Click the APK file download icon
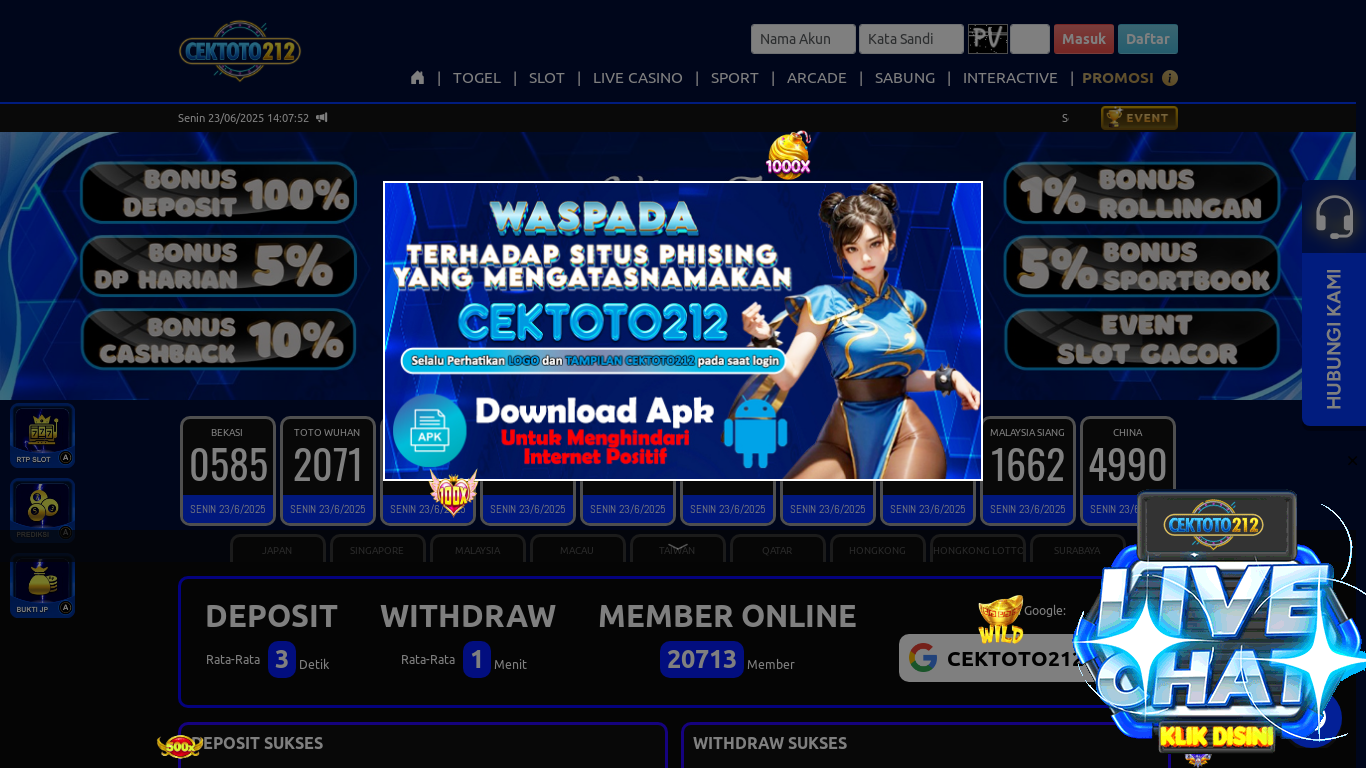 pyautogui.click(x=430, y=431)
